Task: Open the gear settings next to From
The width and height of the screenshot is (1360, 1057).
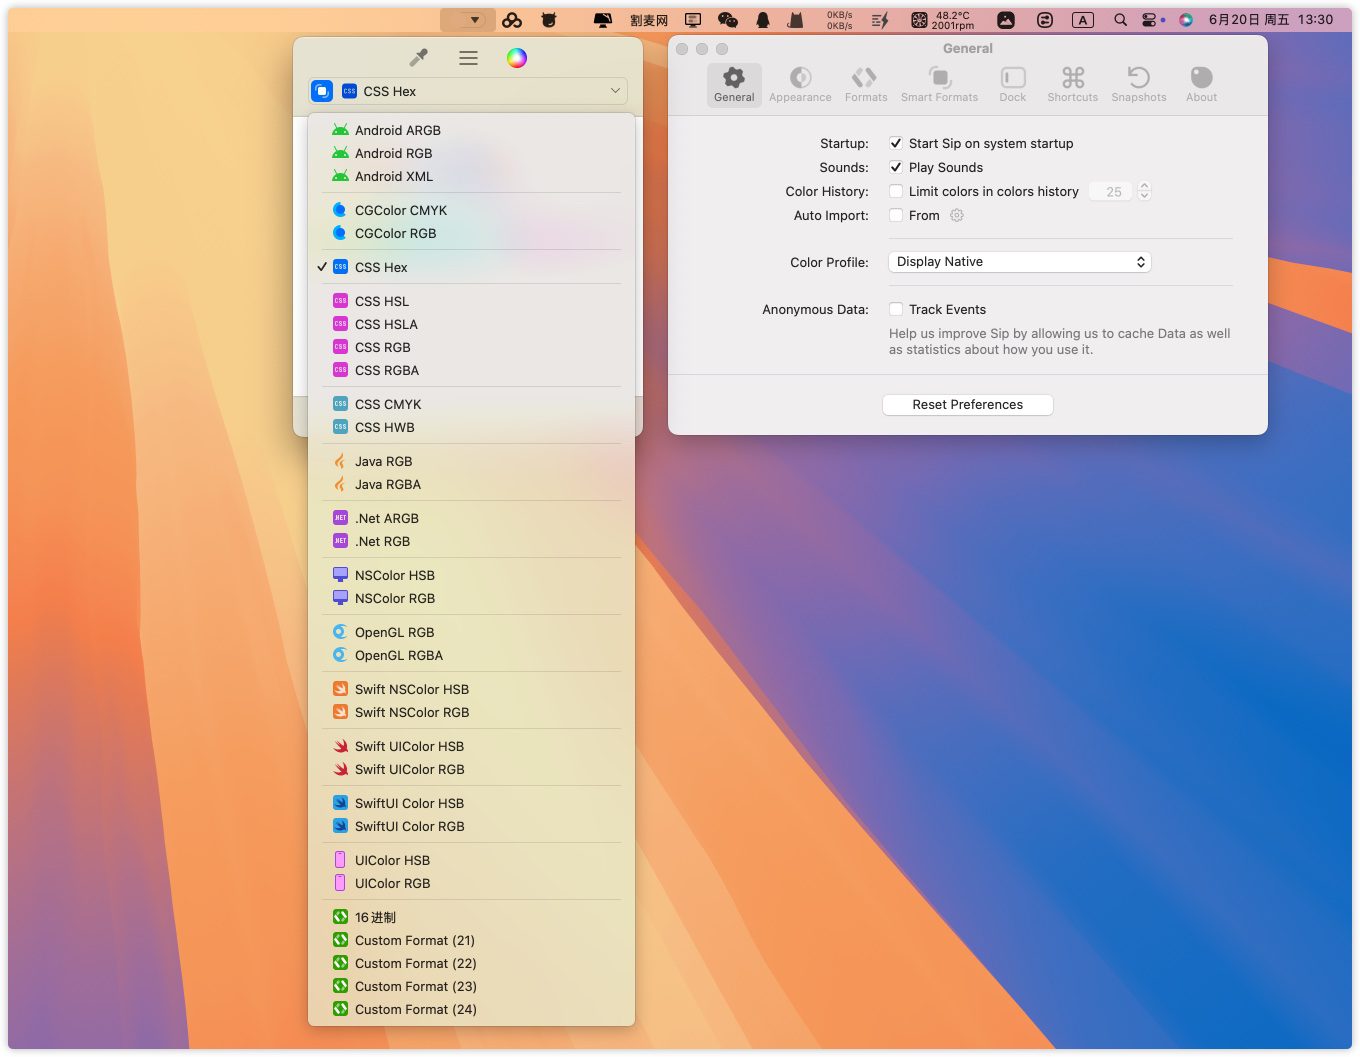Action: click(957, 215)
